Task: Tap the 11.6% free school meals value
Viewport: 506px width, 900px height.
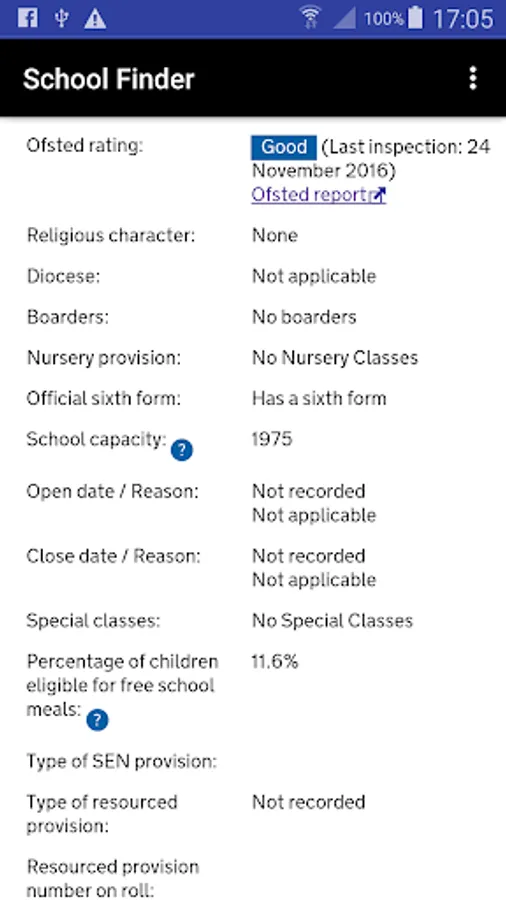Action: point(275,662)
